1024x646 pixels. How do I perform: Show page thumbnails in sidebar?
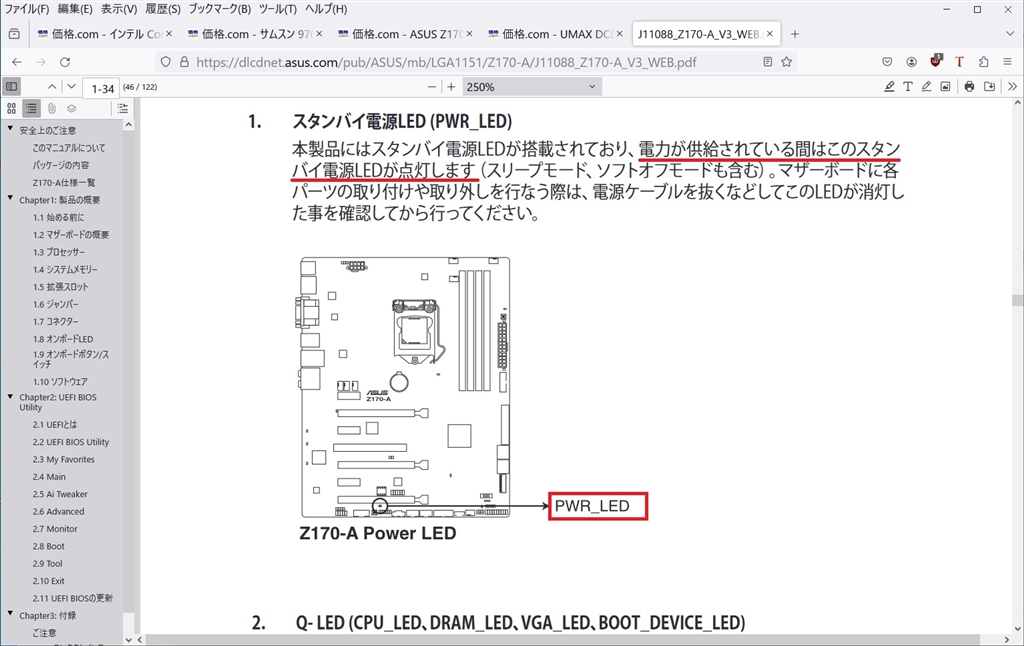(11, 108)
